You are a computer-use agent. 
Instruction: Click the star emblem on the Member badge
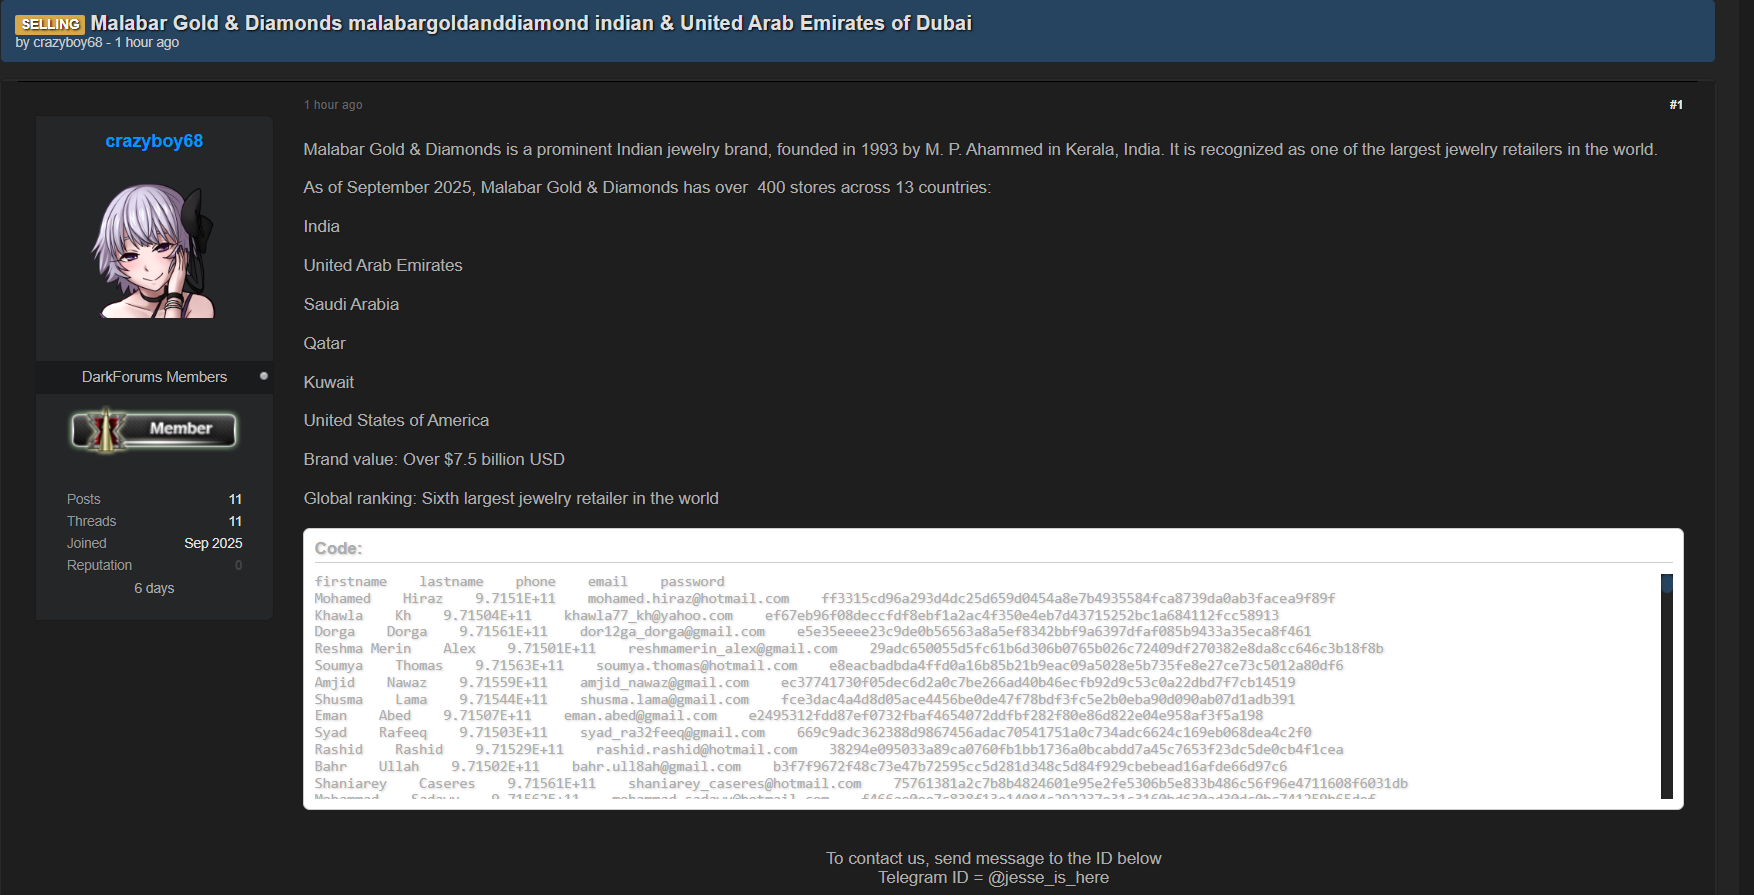(x=104, y=430)
